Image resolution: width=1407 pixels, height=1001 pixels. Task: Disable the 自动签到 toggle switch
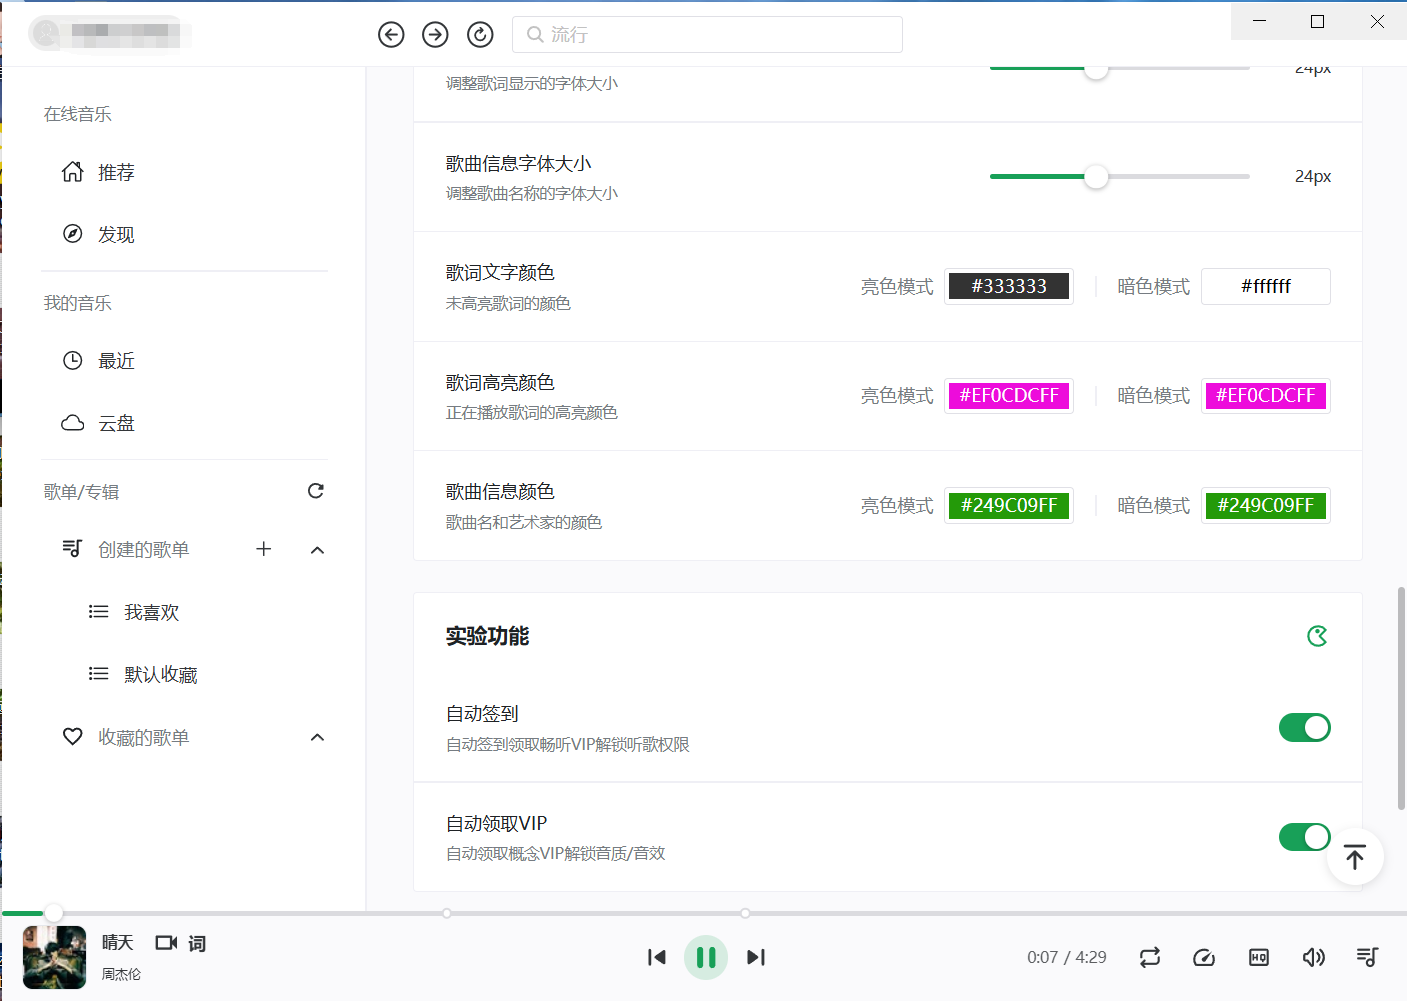tap(1304, 728)
